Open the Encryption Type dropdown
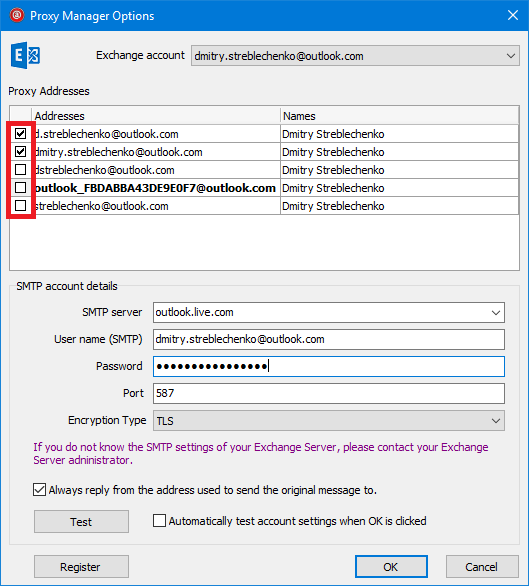This screenshot has height=586, width=529. click(329, 421)
